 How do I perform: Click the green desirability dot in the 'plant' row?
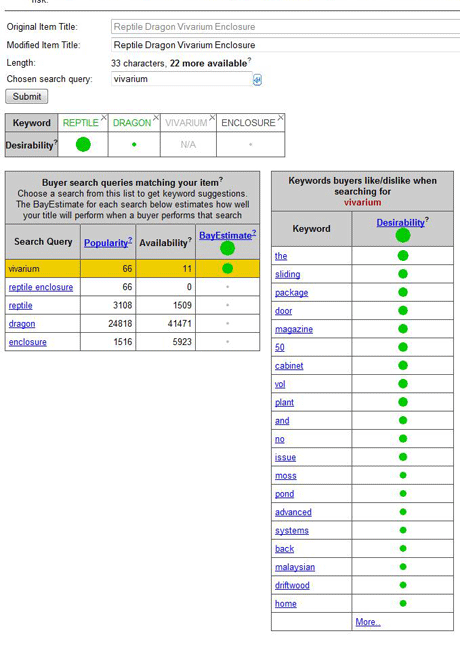403,402
